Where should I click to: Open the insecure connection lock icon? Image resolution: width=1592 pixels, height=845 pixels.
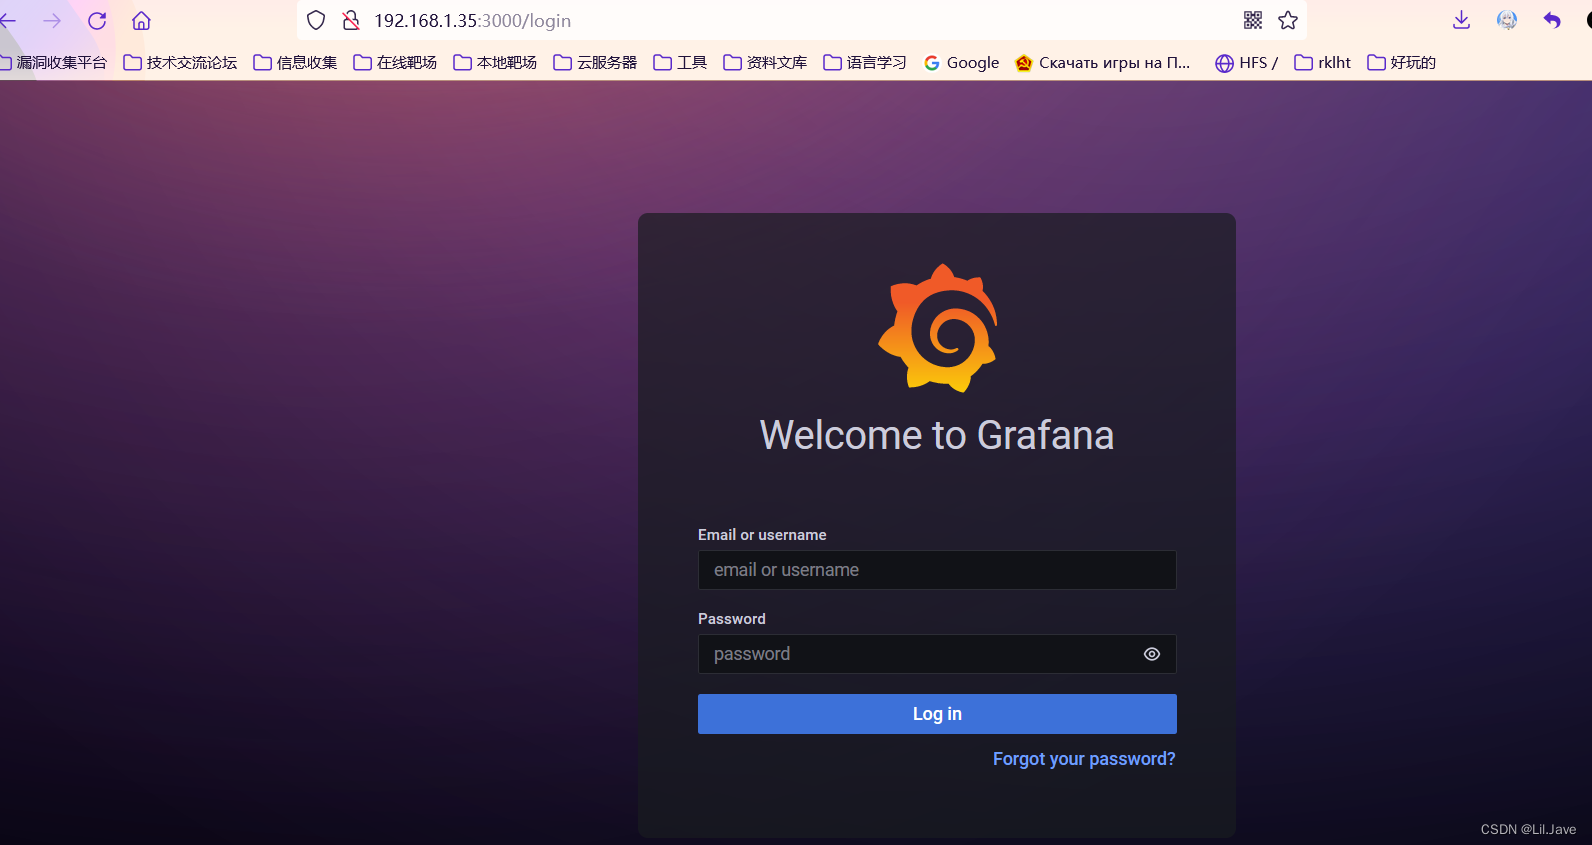pos(351,20)
